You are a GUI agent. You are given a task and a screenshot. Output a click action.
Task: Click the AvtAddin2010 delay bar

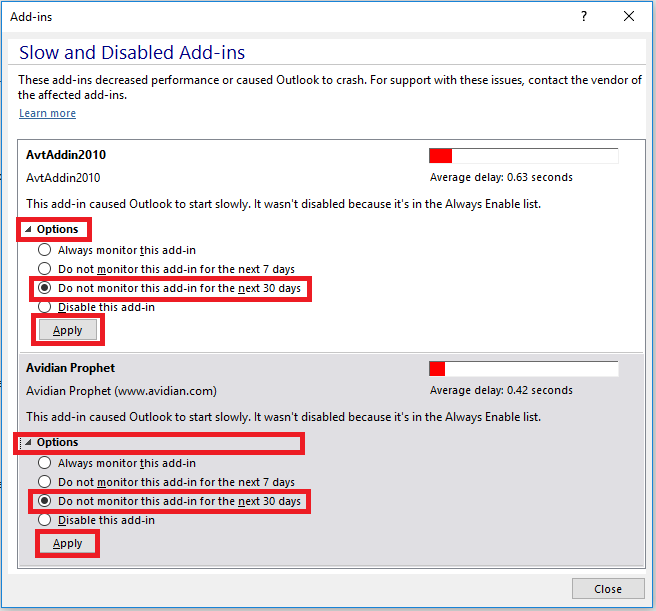pos(523,156)
